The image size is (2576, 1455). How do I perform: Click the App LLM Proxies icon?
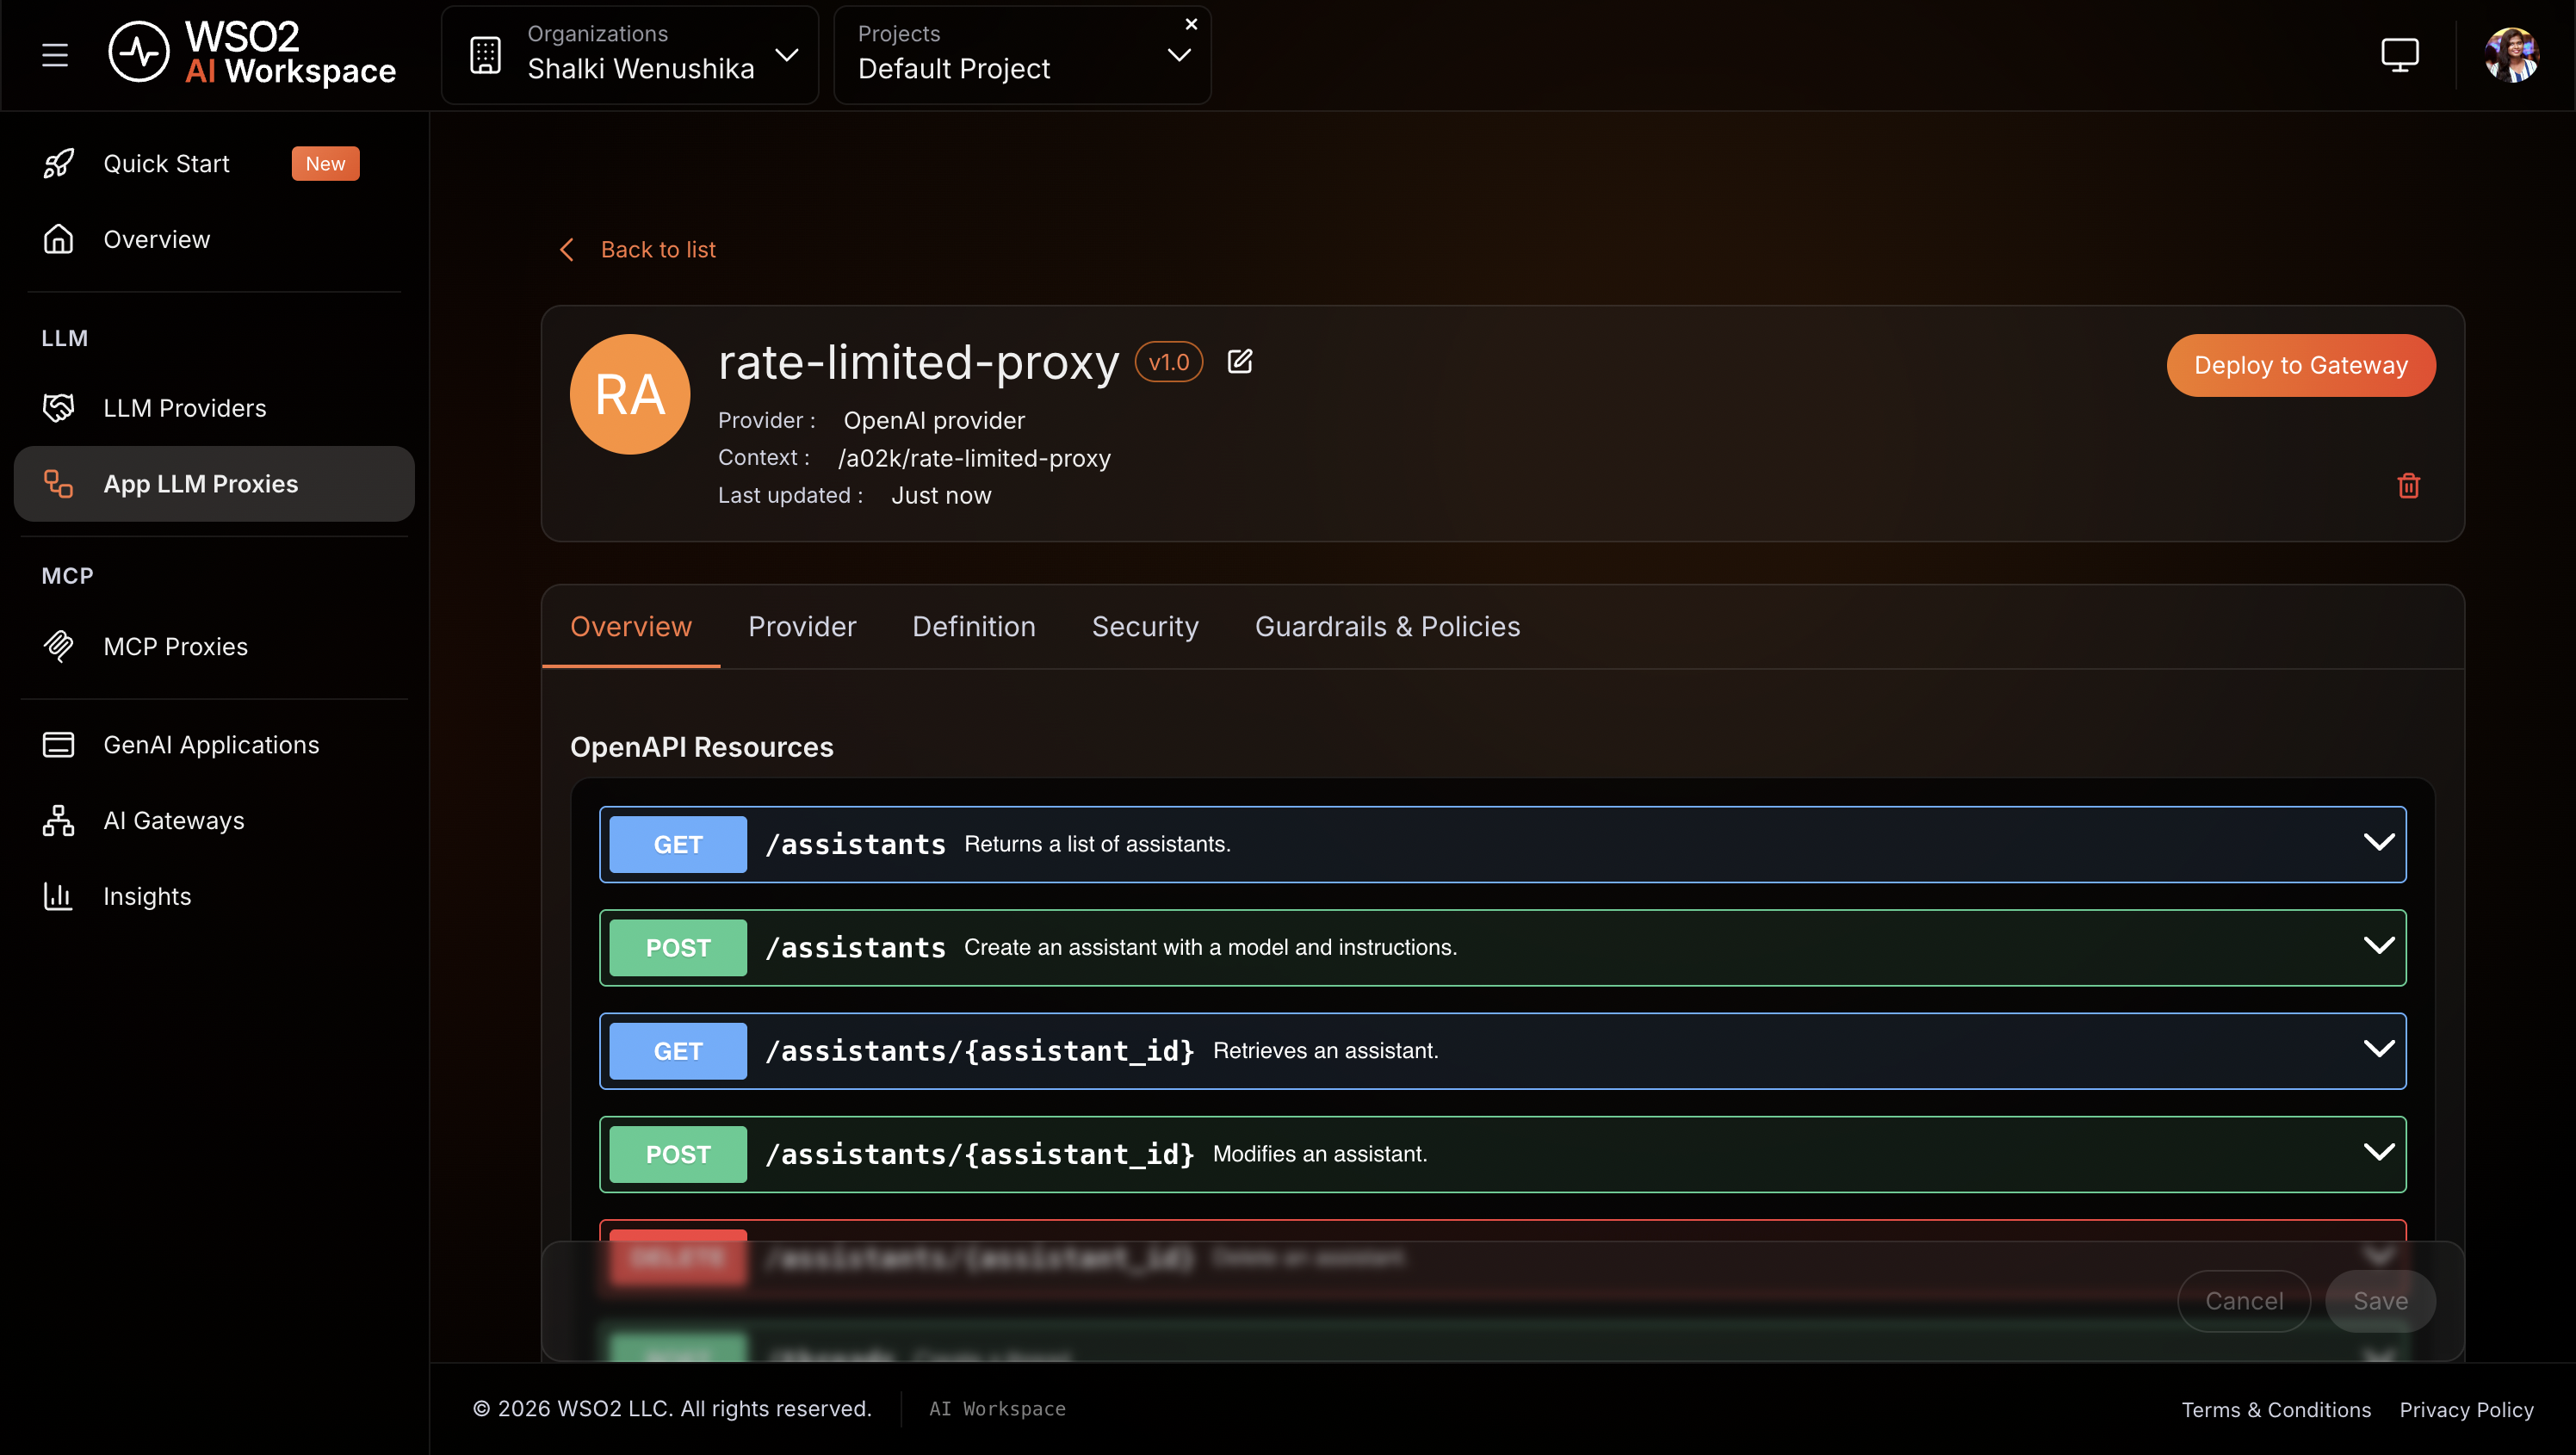(x=58, y=484)
